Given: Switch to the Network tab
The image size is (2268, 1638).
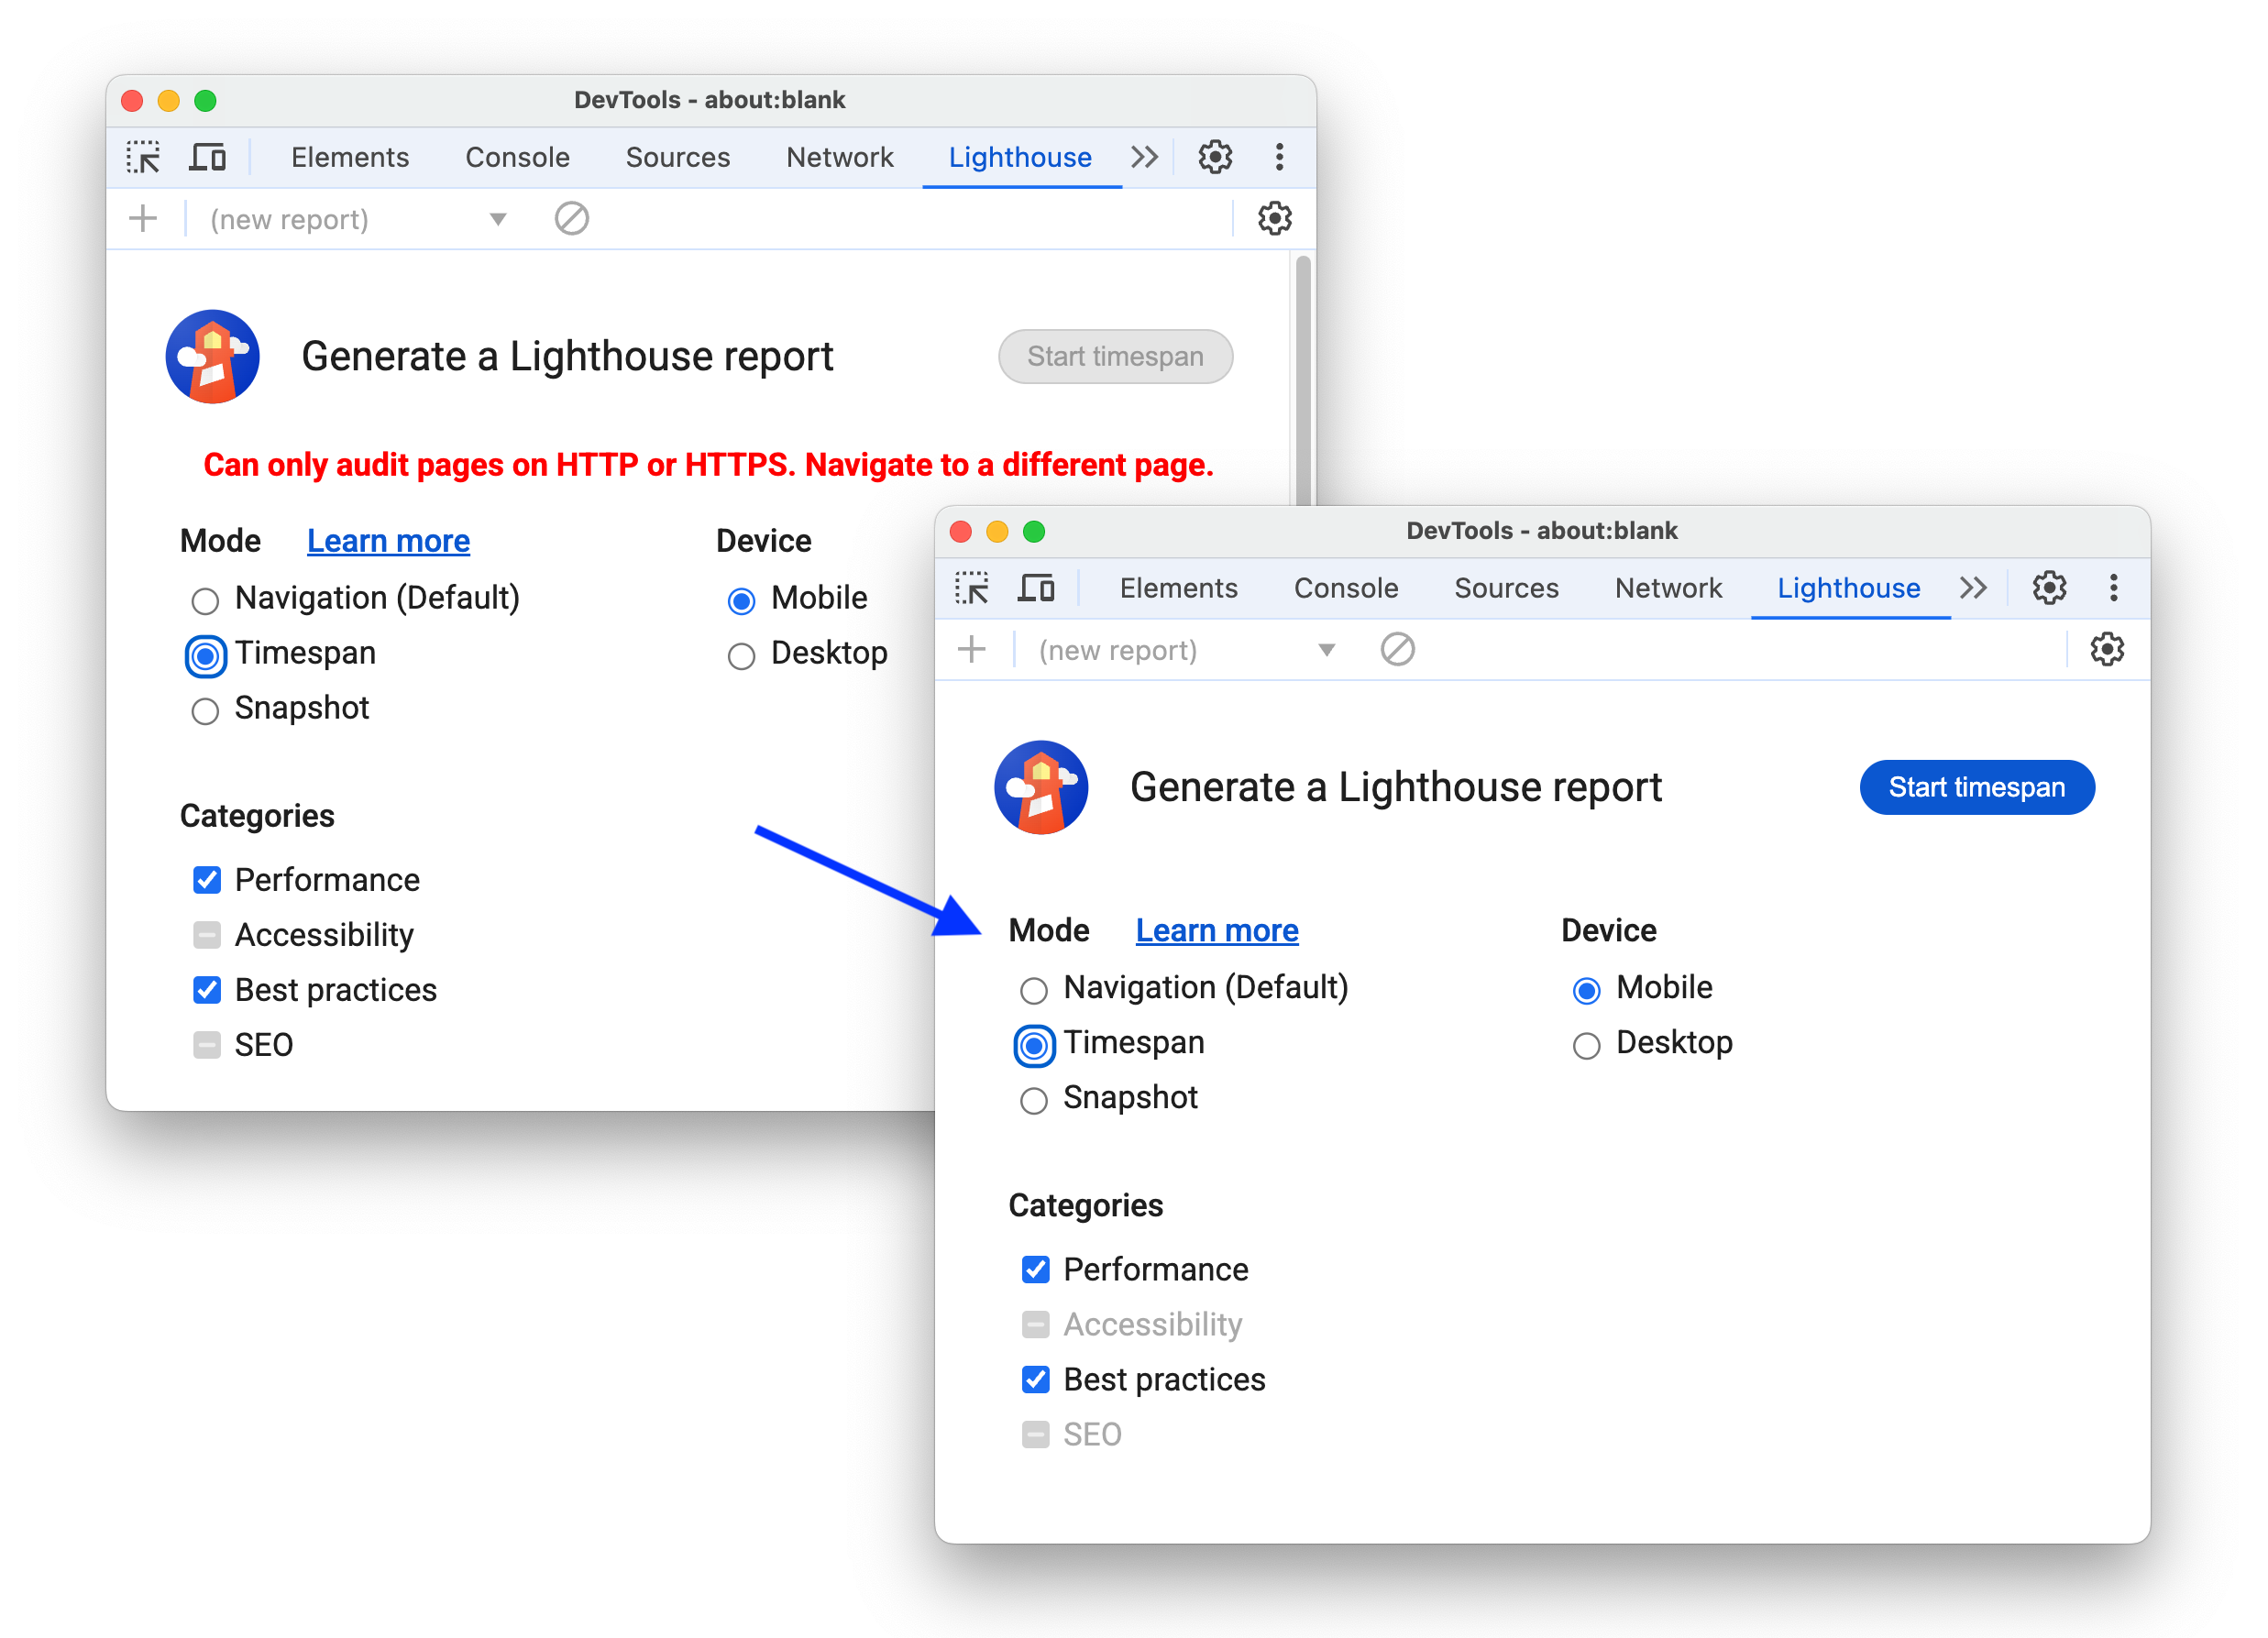Looking at the screenshot, I should click(x=1666, y=588).
